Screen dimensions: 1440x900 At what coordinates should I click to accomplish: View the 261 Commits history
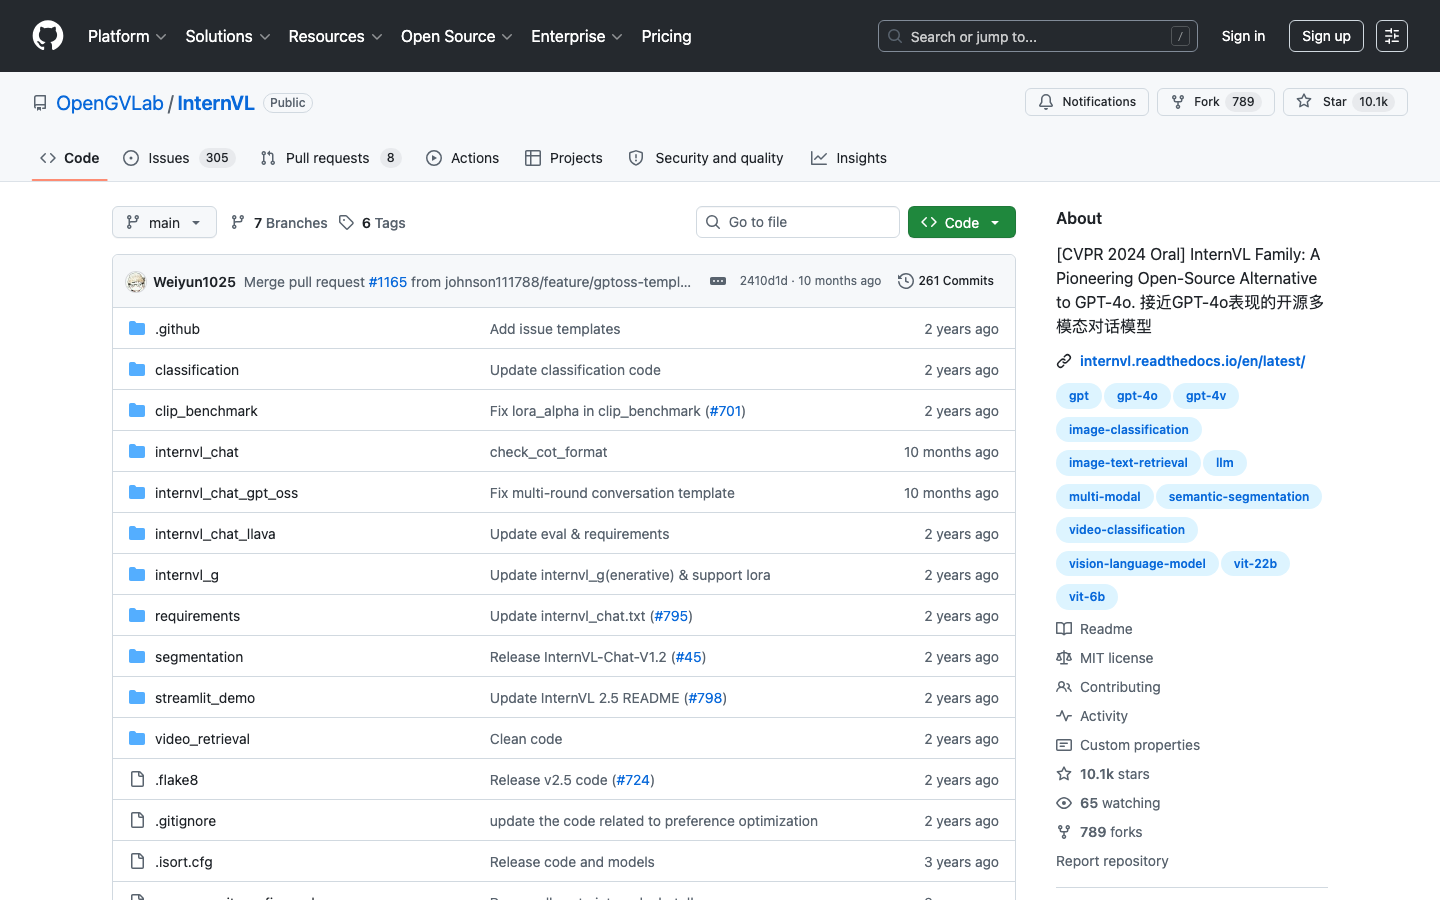coord(946,281)
